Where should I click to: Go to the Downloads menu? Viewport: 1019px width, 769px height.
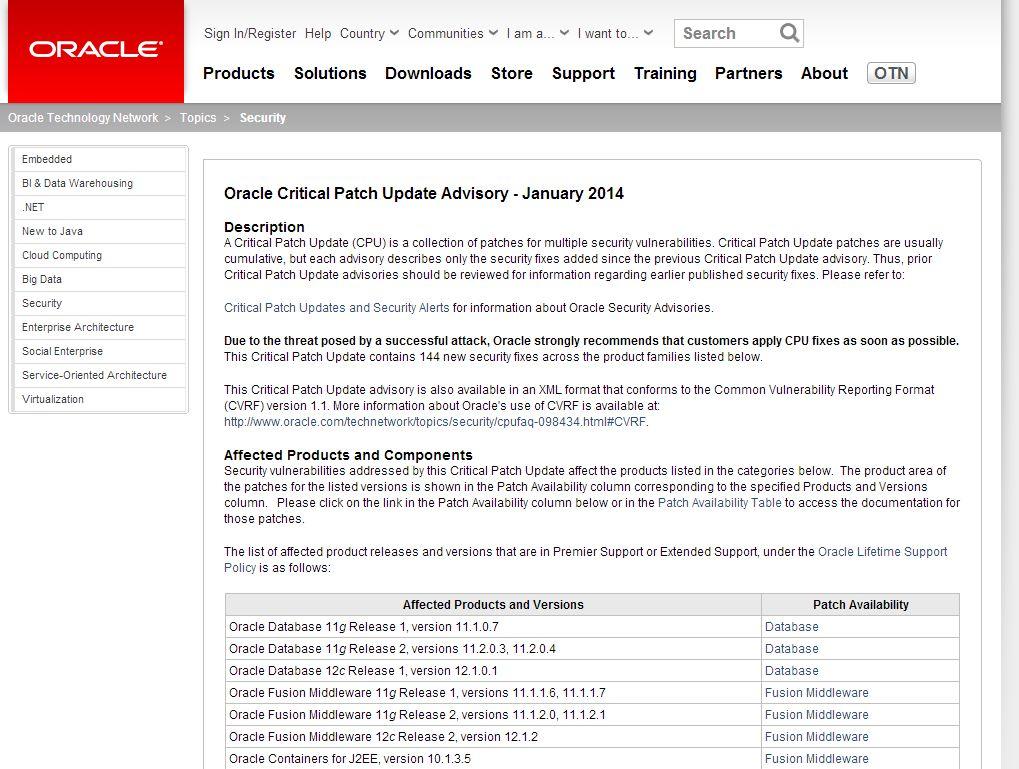pos(428,73)
